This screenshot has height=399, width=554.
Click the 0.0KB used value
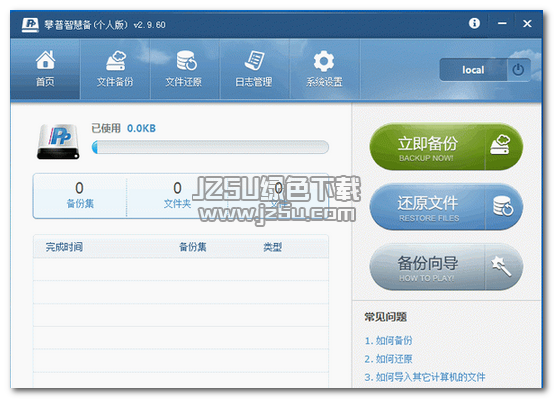coord(141,128)
